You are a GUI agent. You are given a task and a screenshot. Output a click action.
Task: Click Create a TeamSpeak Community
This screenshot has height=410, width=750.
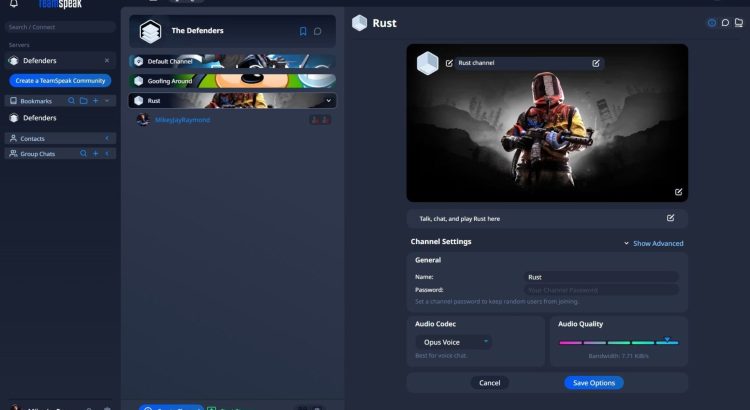click(60, 80)
